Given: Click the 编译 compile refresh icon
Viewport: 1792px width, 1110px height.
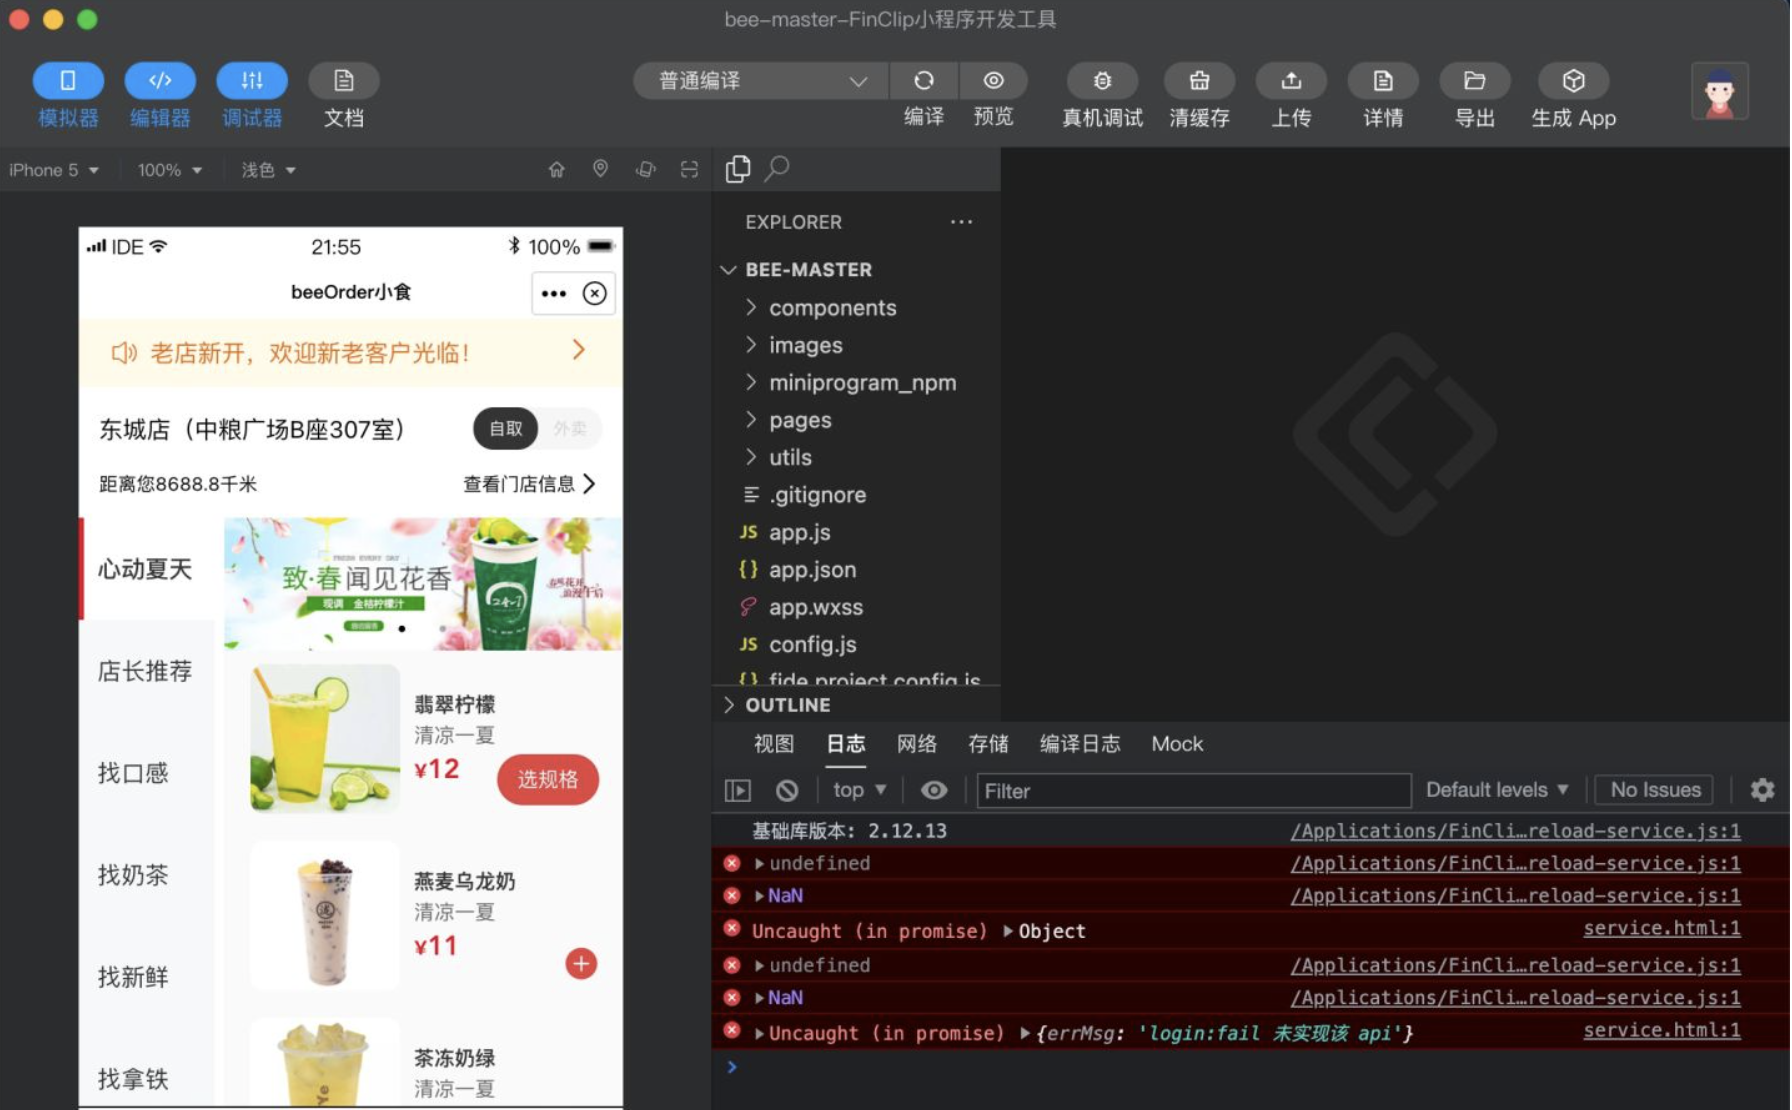Looking at the screenshot, I should click(924, 81).
